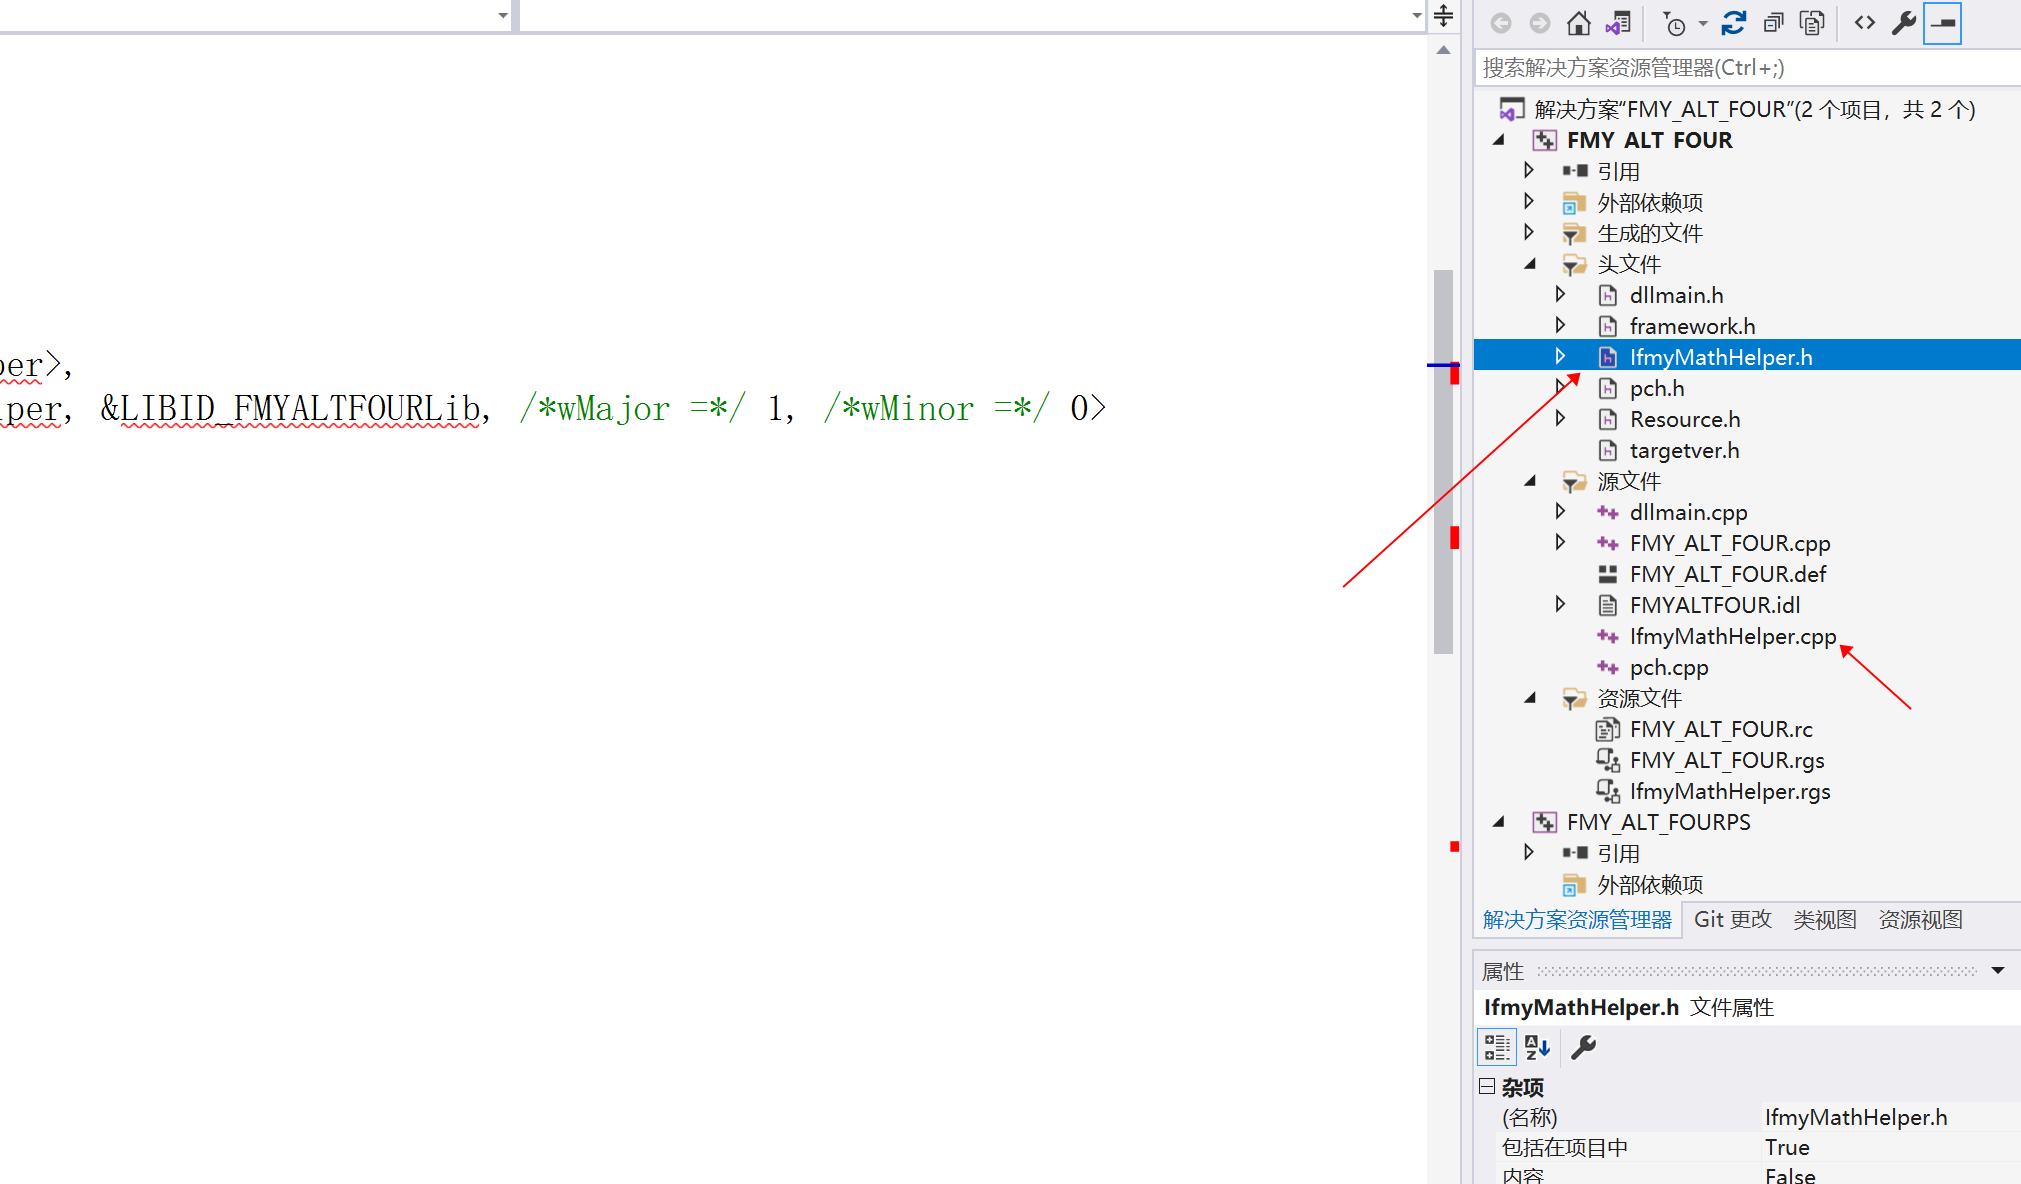Open Properties via the wrench toolbar icon
This screenshot has height=1184, width=2021.
pos(1904,23)
